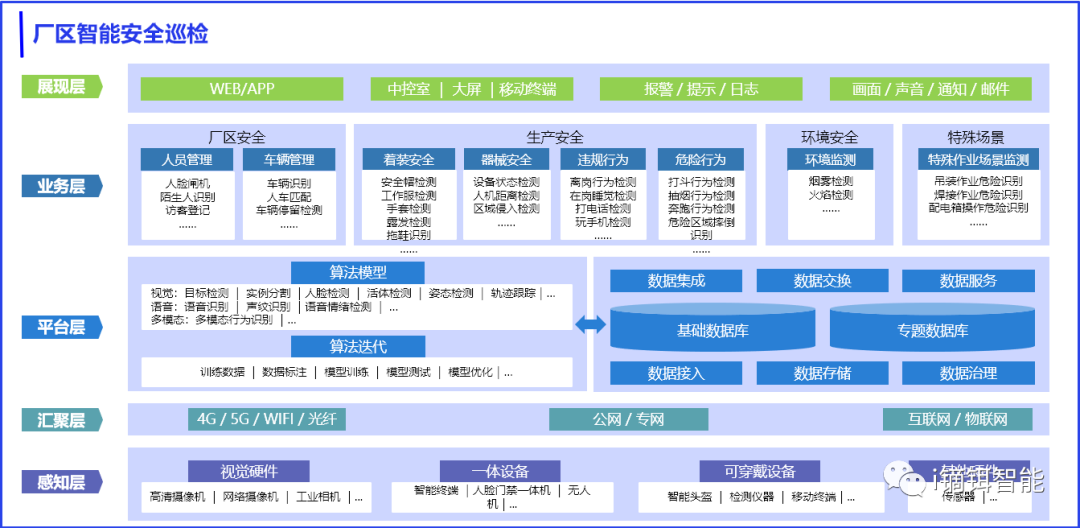Select the 感知层 layer label
1080x528 pixels.
pos(63,483)
